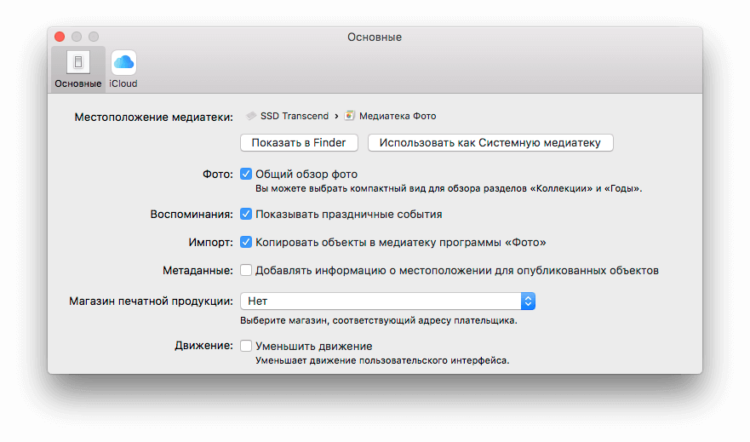The width and height of the screenshot is (750, 442).
Task: Enable Добавлять информацию о местоположении checkbox
Action: click(x=246, y=270)
